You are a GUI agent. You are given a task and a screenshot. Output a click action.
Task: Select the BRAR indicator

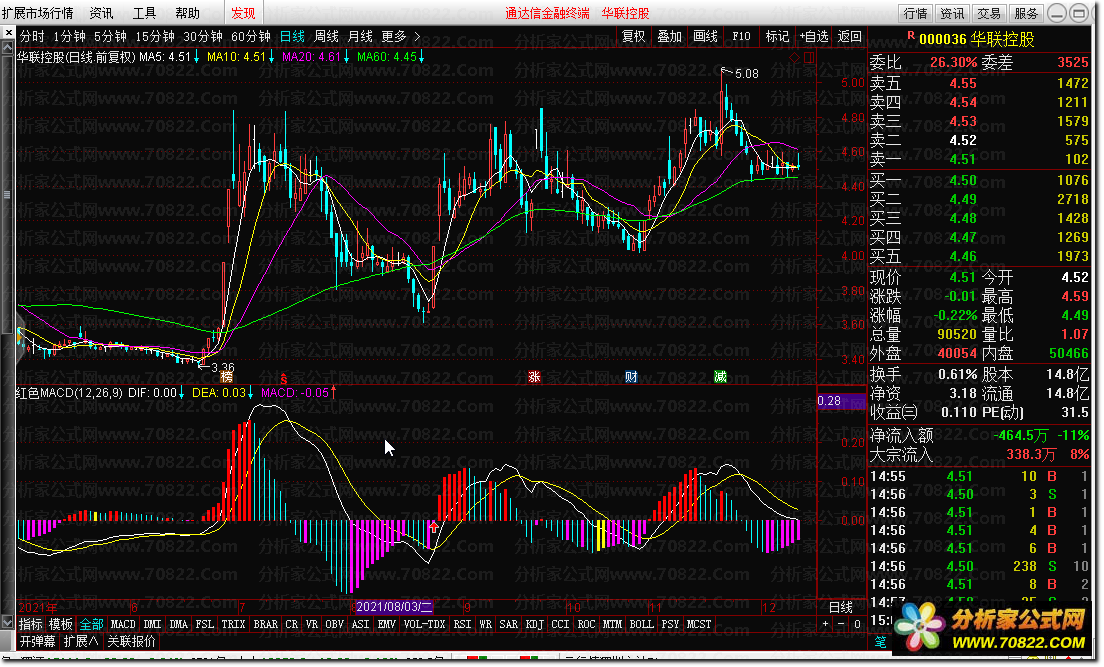265,624
